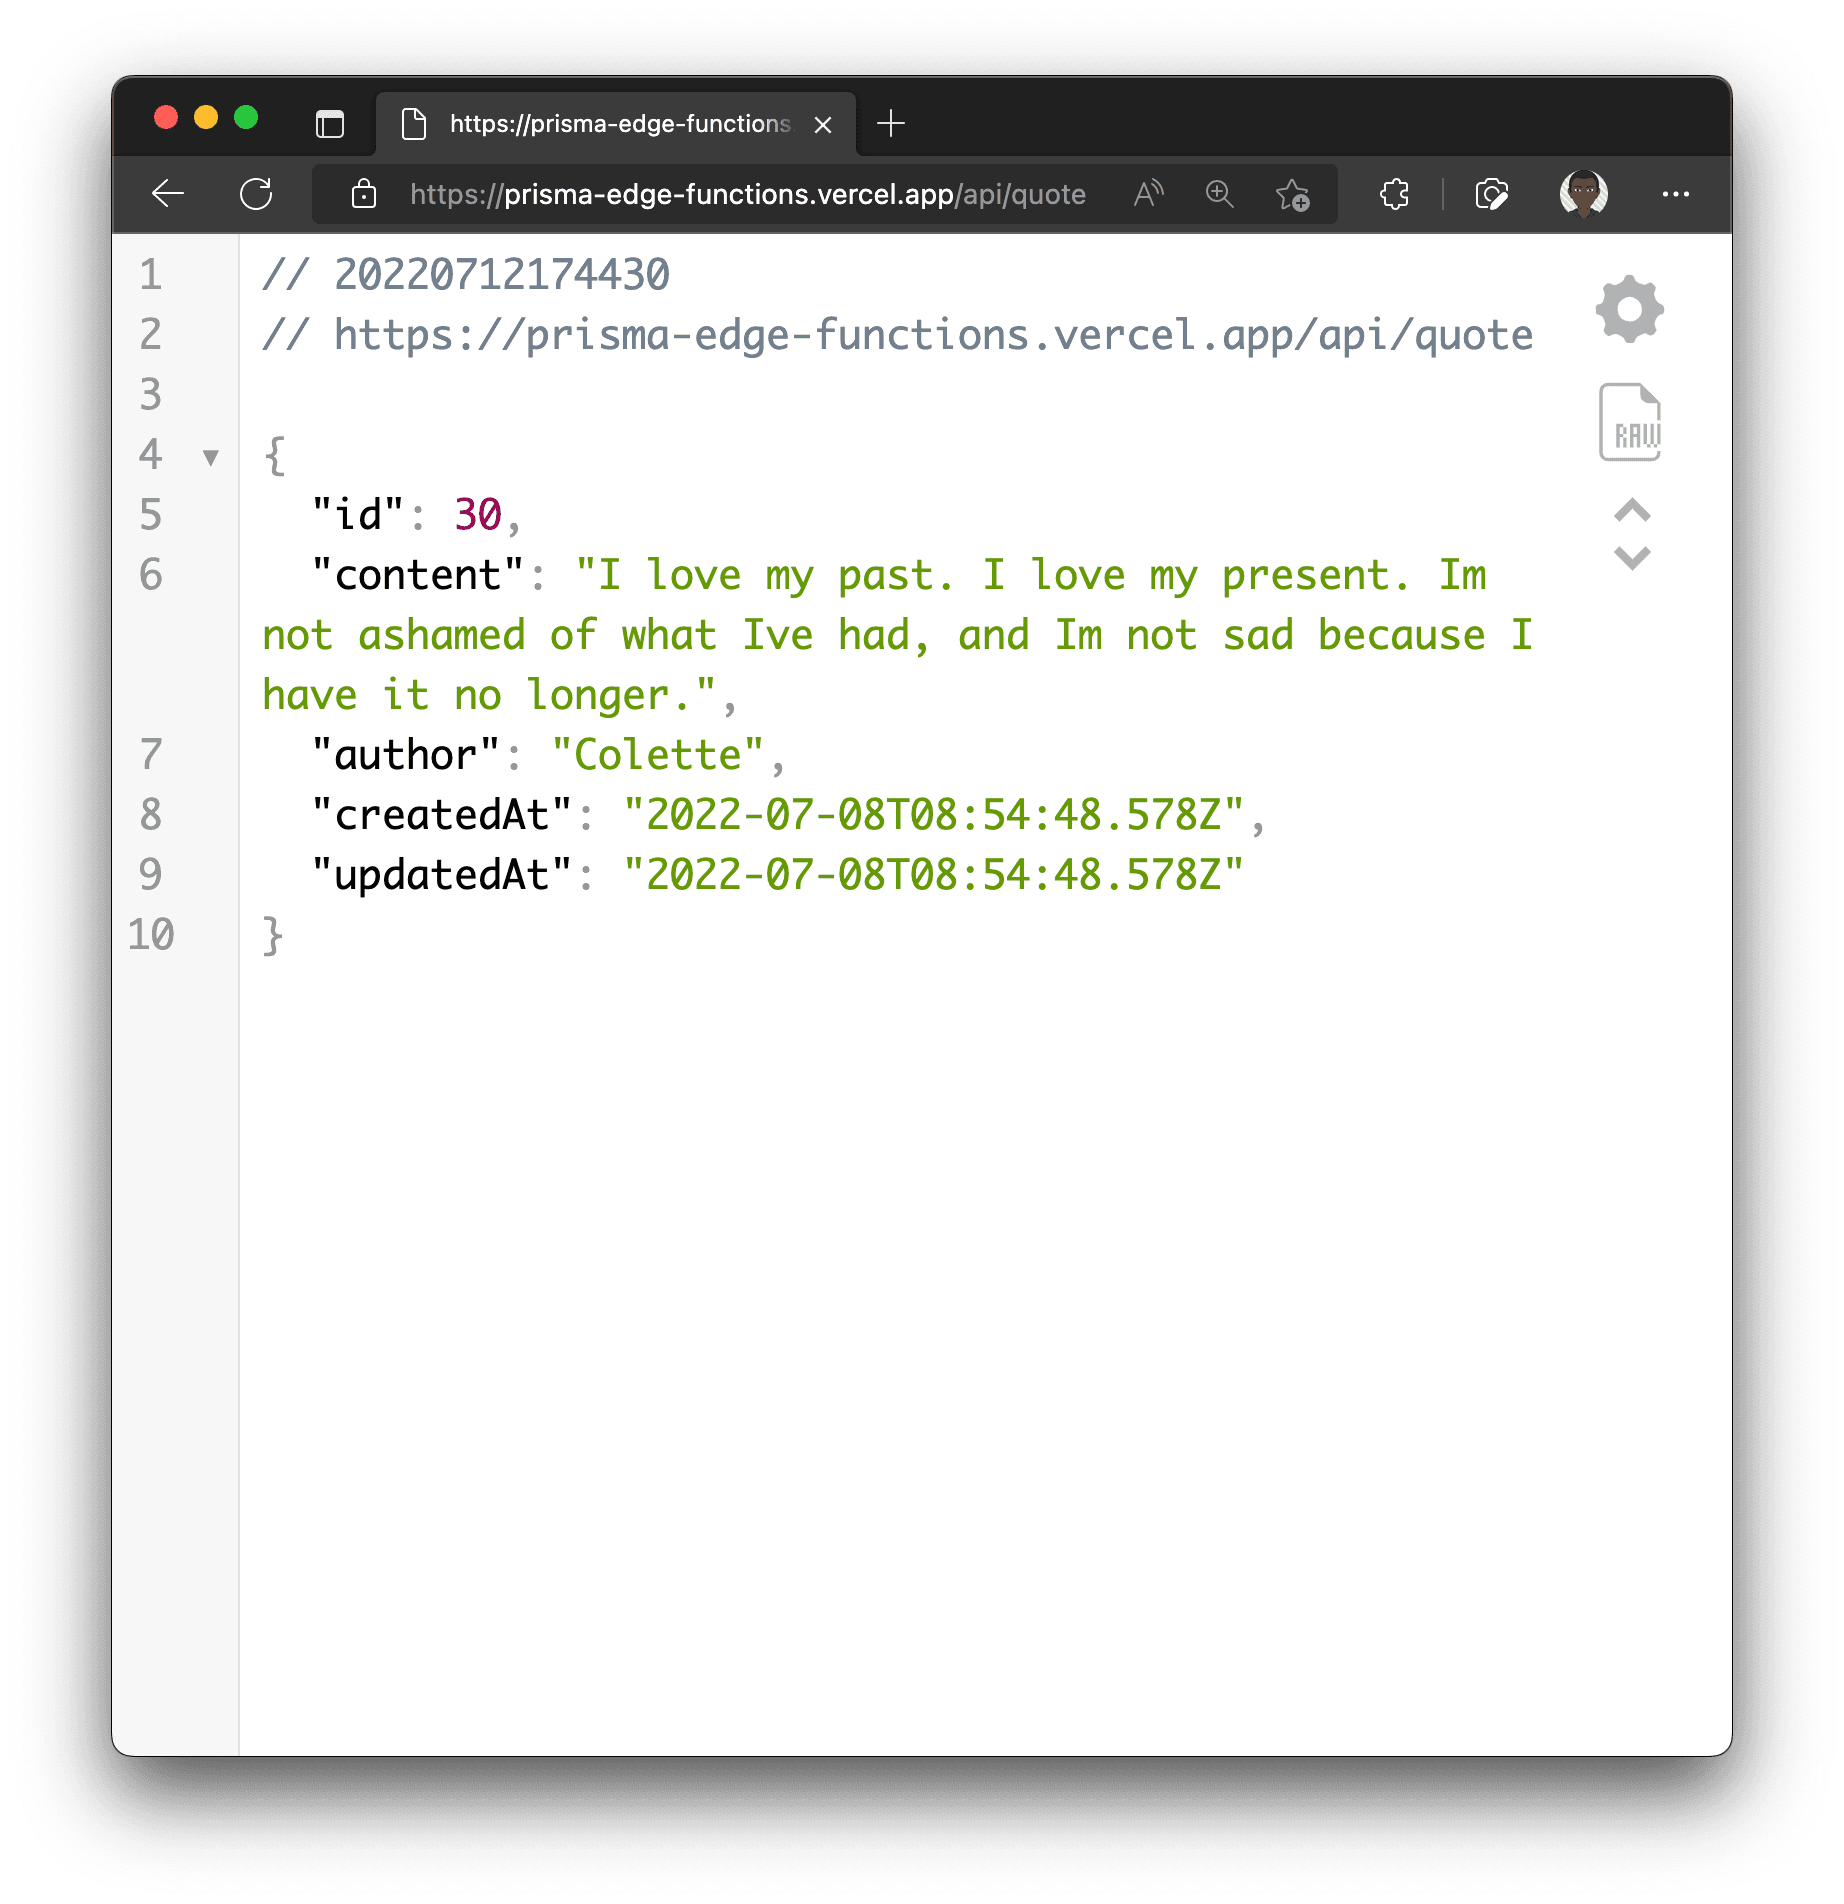
Task: Click the expand-all down chevron
Action: [x=1632, y=558]
